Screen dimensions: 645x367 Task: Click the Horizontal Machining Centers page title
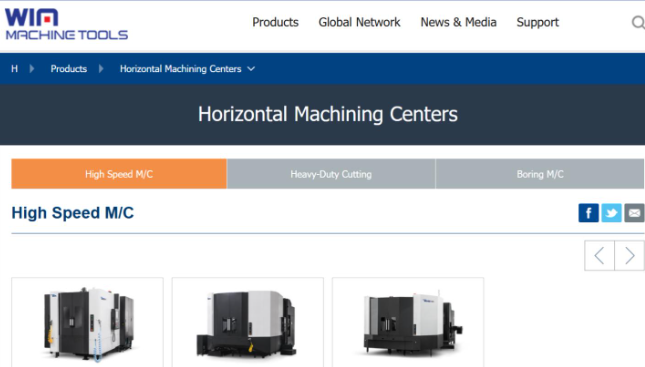[x=328, y=114]
